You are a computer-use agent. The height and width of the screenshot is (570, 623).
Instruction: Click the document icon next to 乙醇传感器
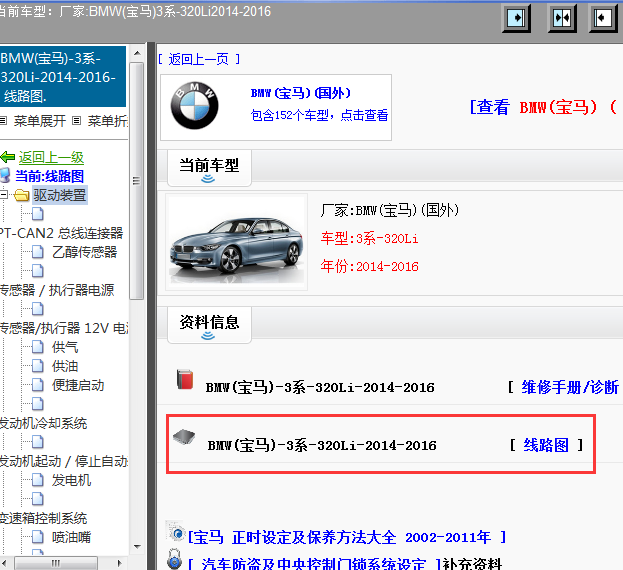tap(38, 252)
